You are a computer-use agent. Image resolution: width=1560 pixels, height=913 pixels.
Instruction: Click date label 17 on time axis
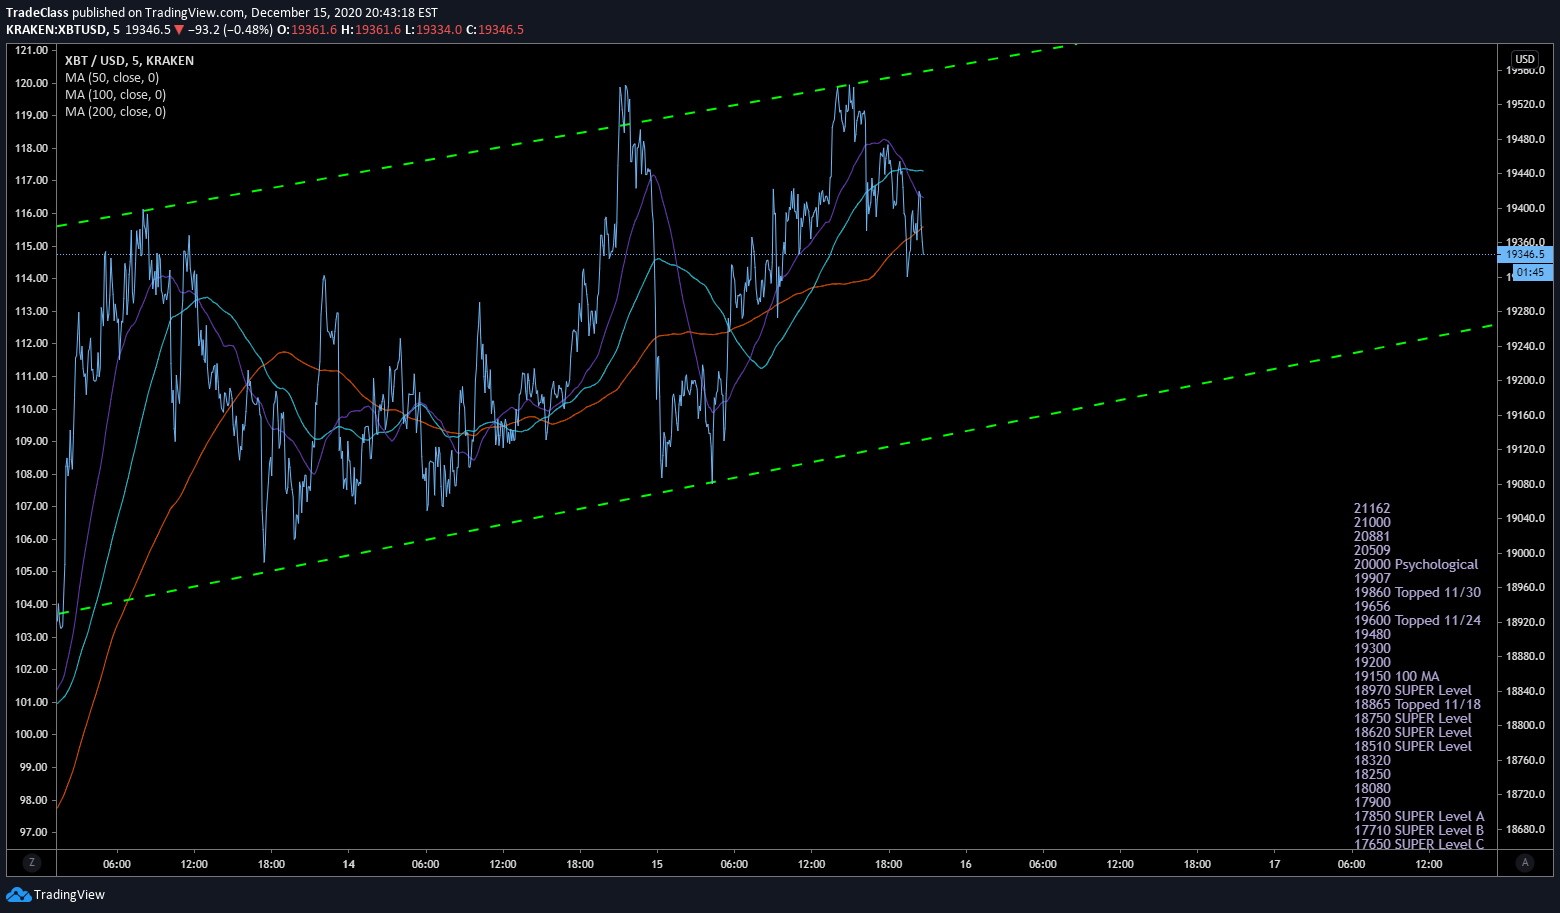tap(1274, 864)
